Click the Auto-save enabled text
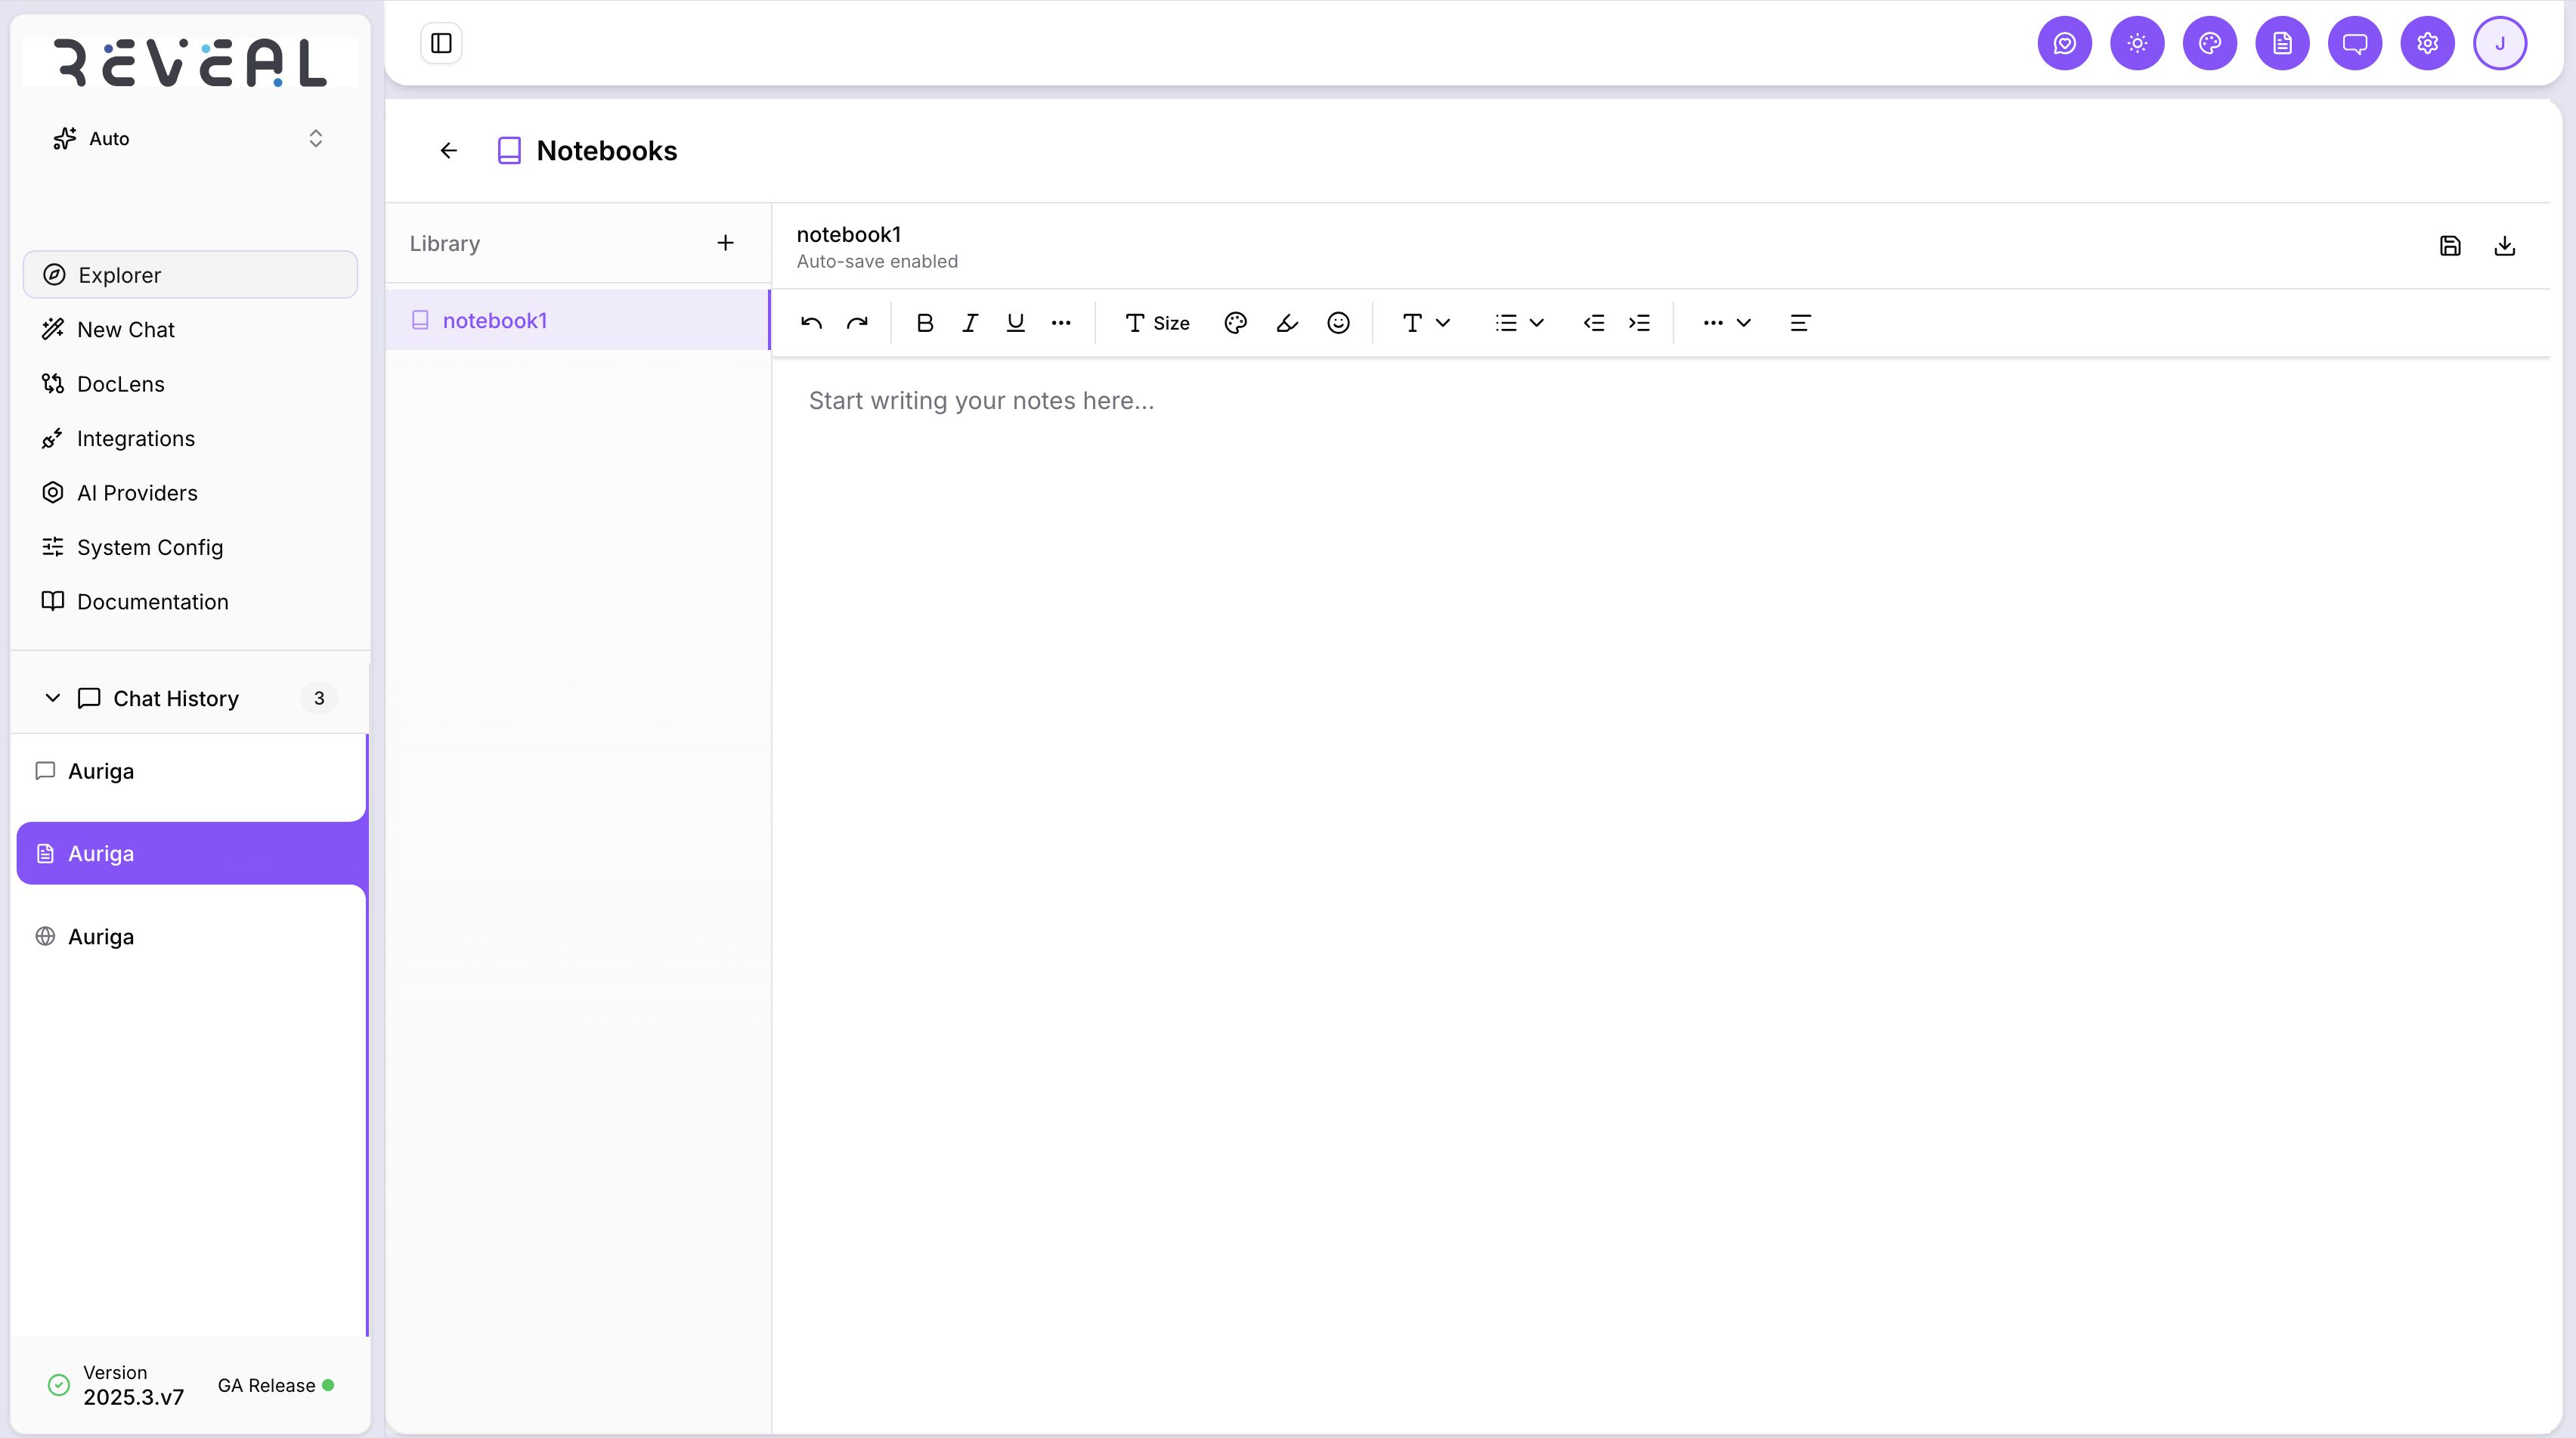The height and width of the screenshot is (1438, 2576). point(877,261)
